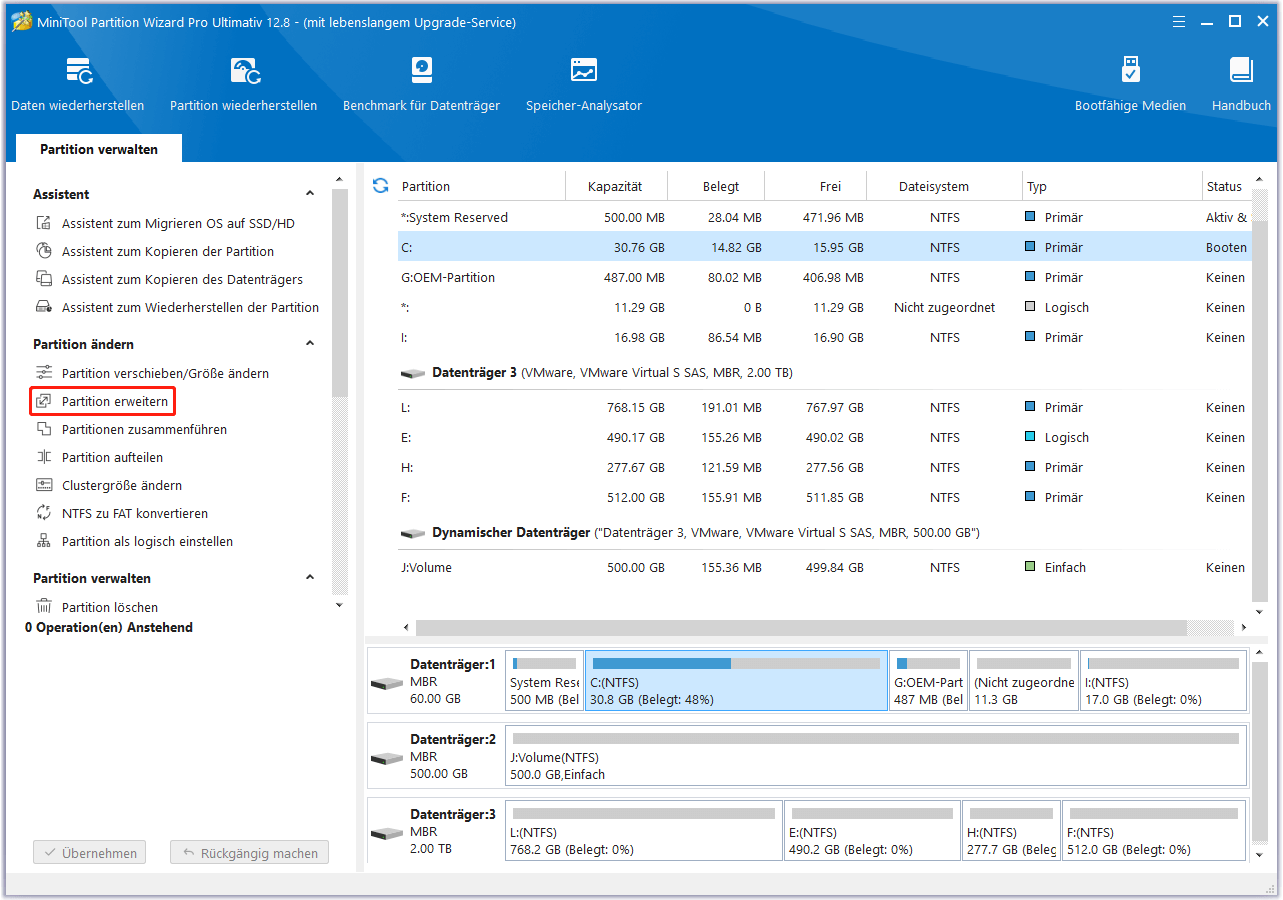Click the Übernehmen button
Screen dimensions: 1283x900
(89, 853)
